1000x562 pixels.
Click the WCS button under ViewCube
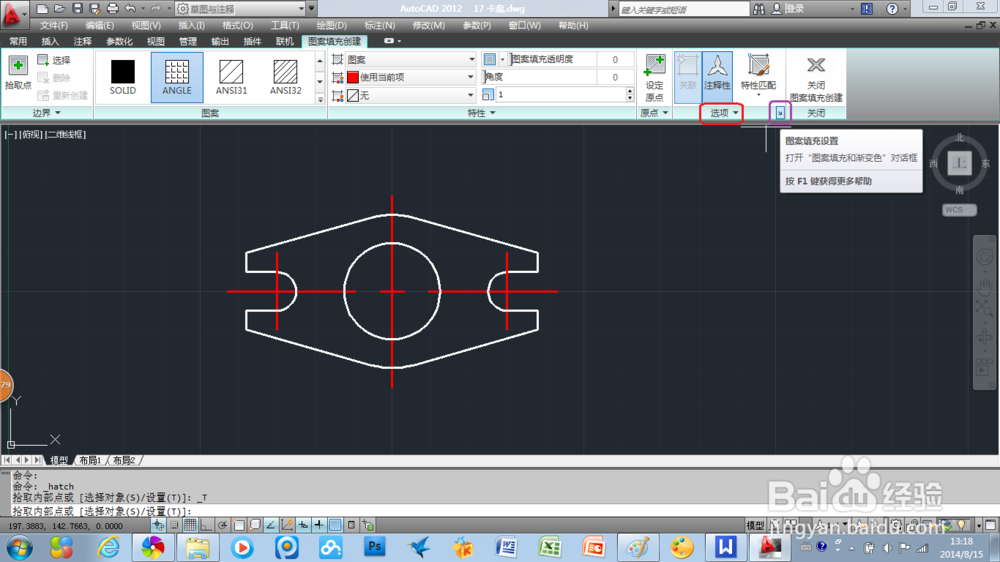coord(959,210)
